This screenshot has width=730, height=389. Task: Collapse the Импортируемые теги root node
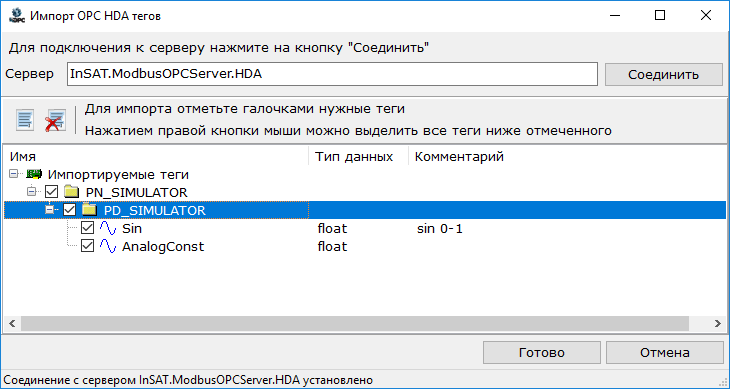click(14, 174)
